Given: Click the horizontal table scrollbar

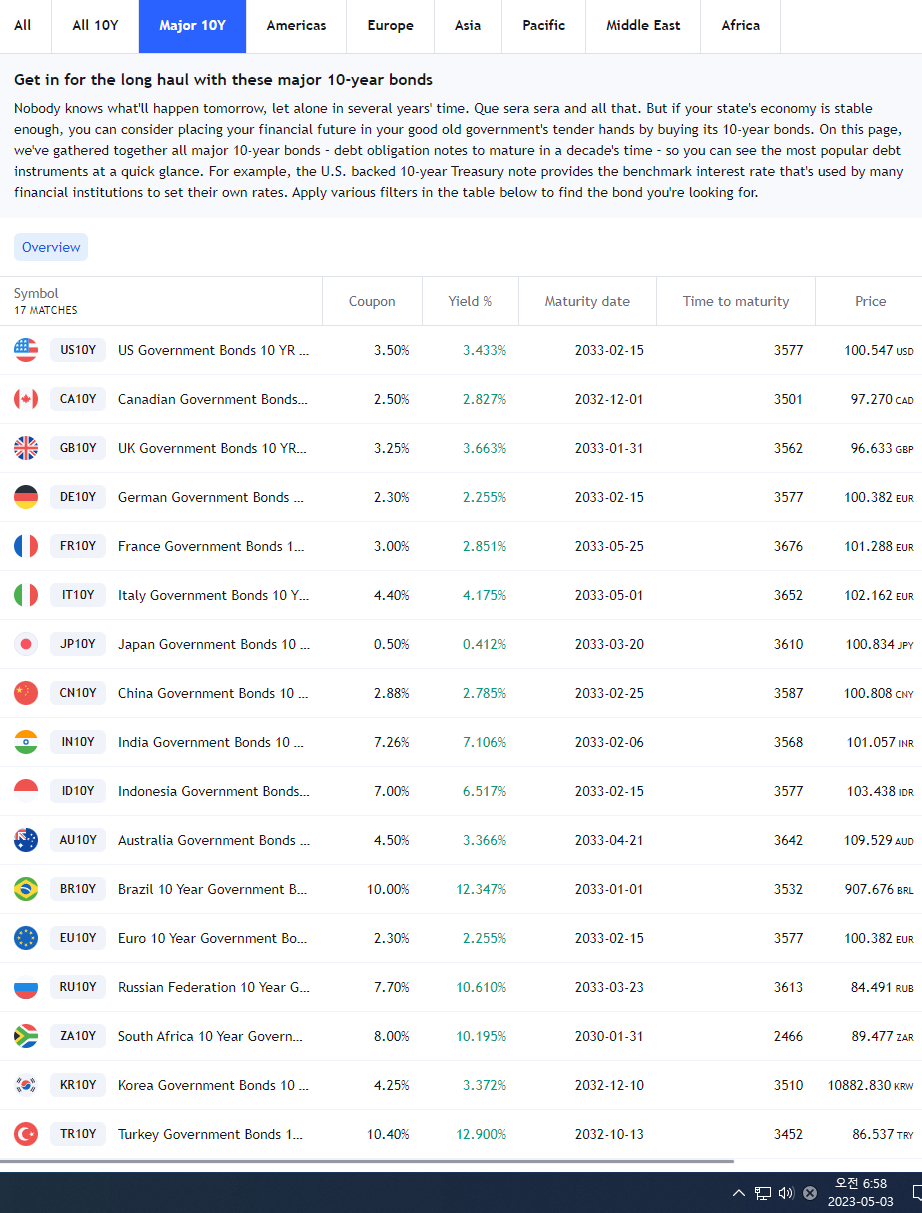Looking at the screenshot, I should click(x=367, y=1162).
